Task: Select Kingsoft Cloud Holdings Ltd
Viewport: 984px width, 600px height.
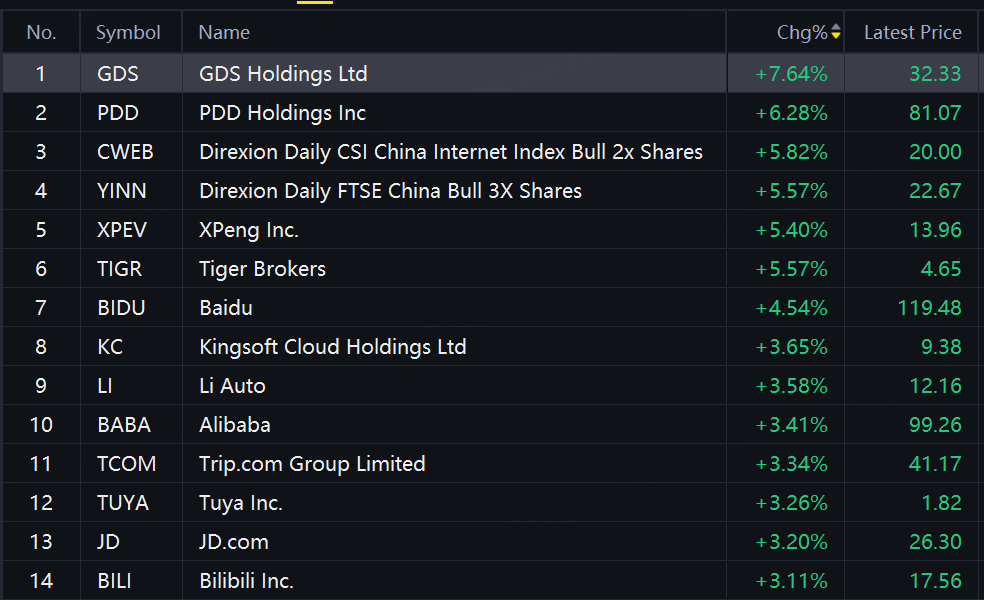Action: 490,346
